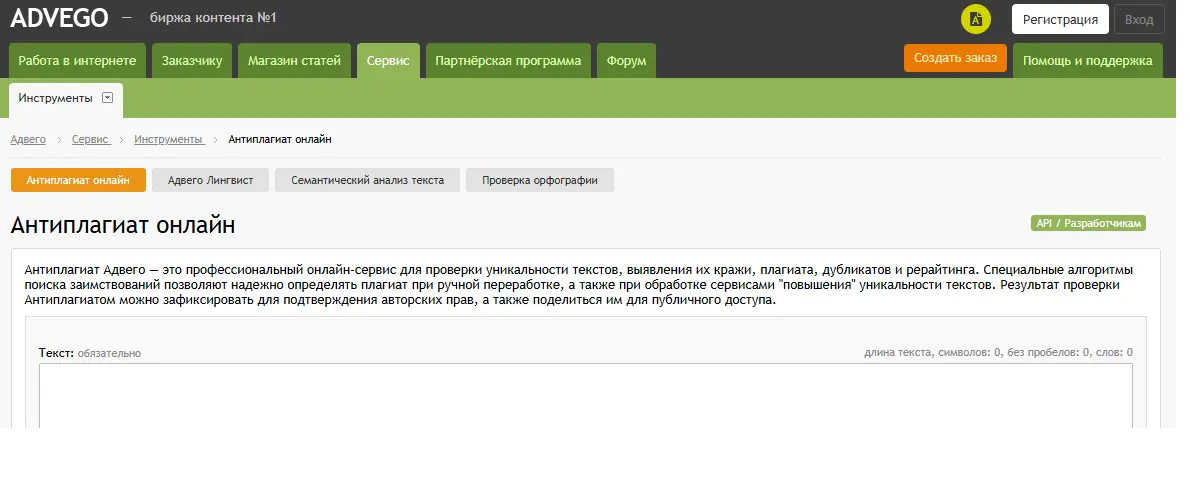Viewport: 1190px width, 478px height.
Task: Click the биржа контента №1 tagline
Action: click(213, 17)
